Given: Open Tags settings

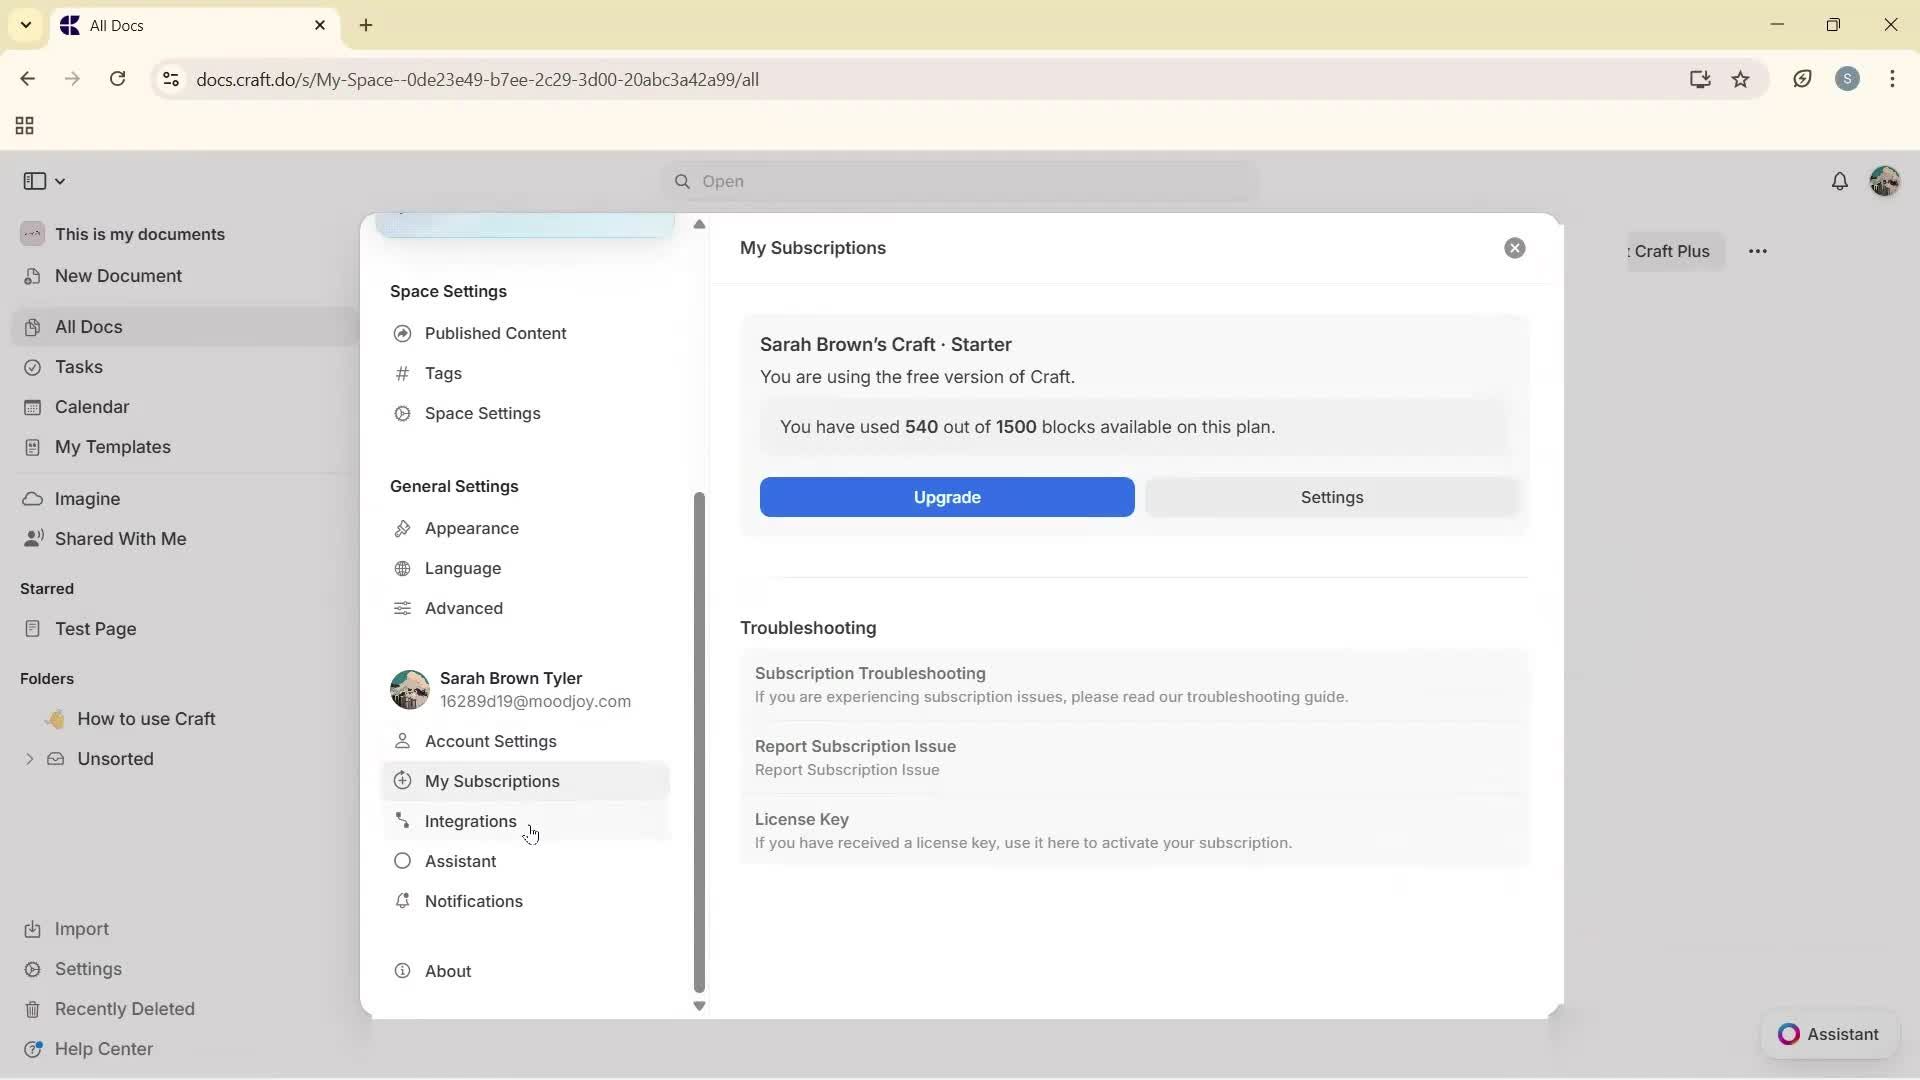Looking at the screenshot, I should coord(443,373).
